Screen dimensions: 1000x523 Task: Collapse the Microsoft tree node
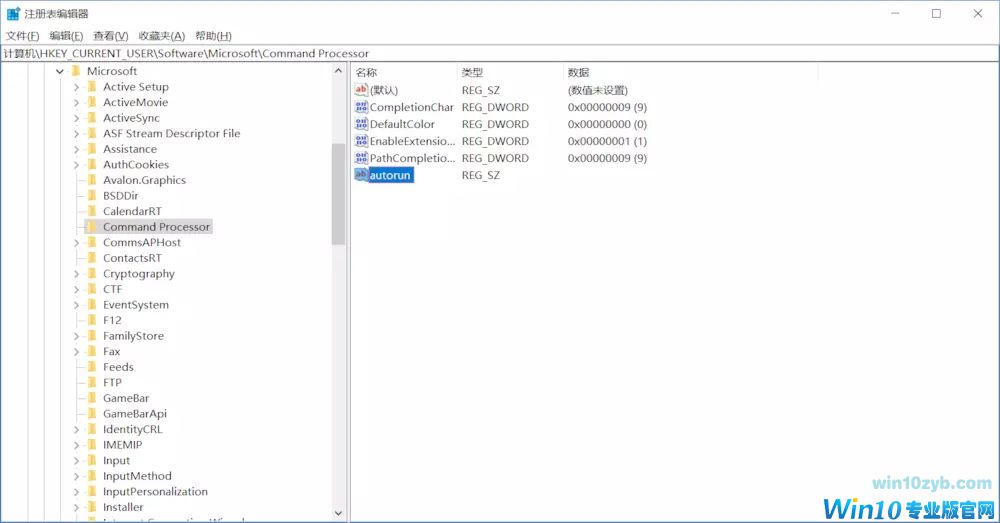(x=60, y=71)
